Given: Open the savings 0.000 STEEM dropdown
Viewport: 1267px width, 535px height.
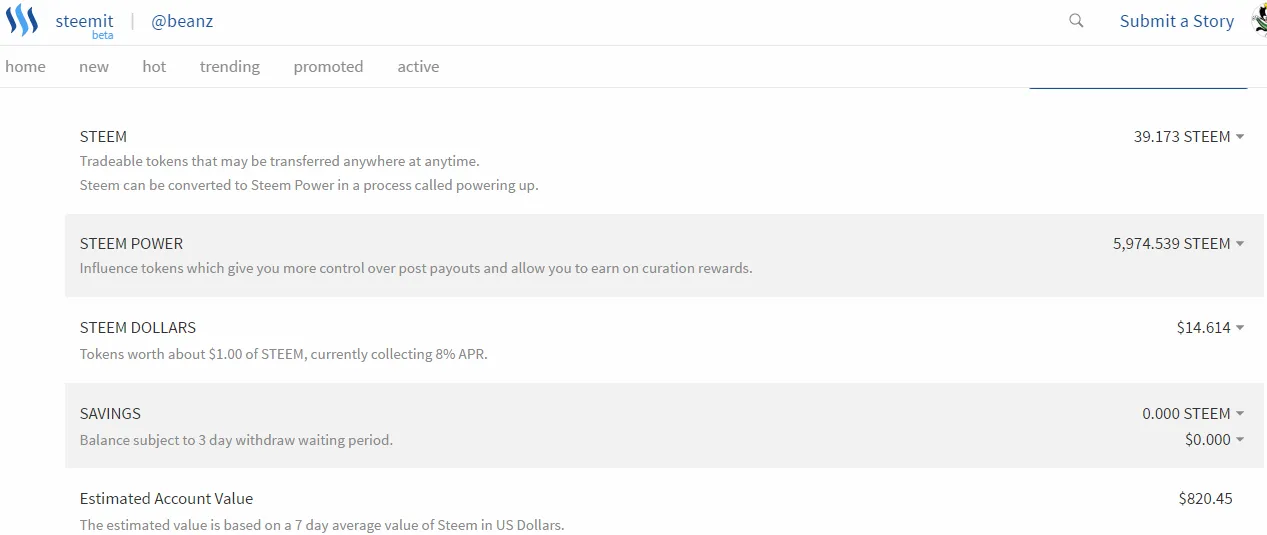Looking at the screenshot, I should click(x=1194, y=414).
